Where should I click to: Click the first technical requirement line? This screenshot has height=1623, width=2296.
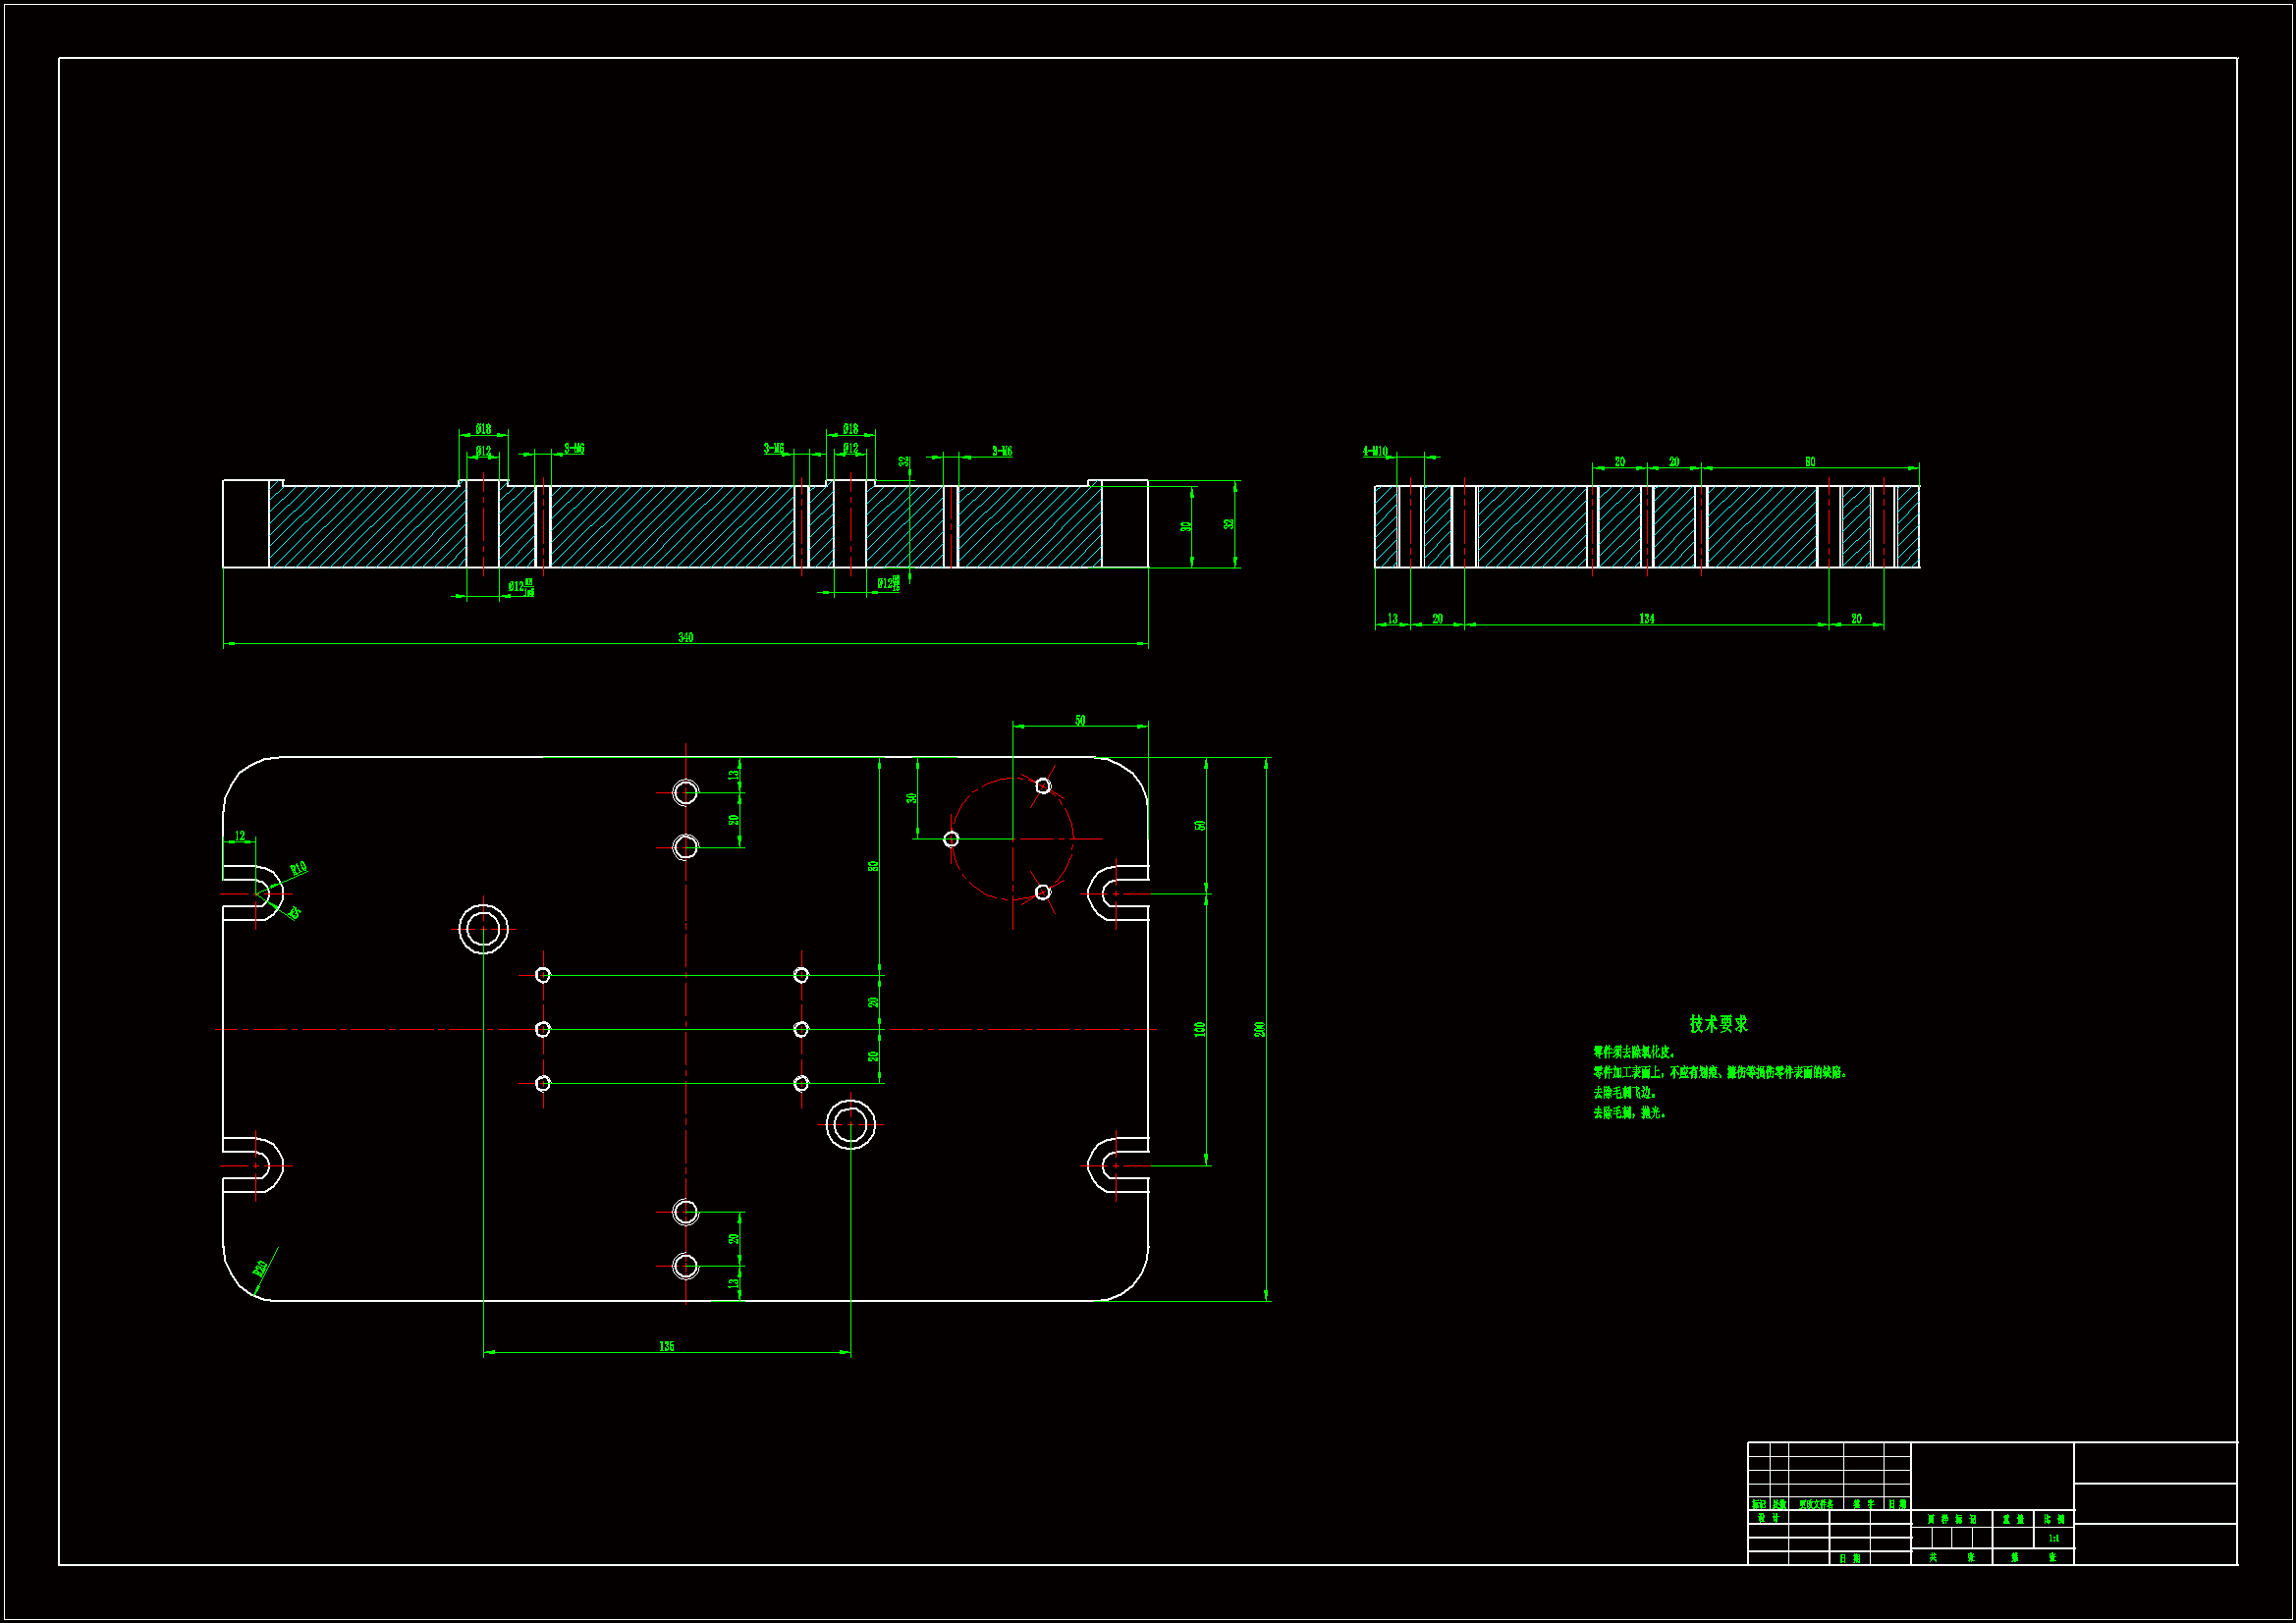1634,1052
